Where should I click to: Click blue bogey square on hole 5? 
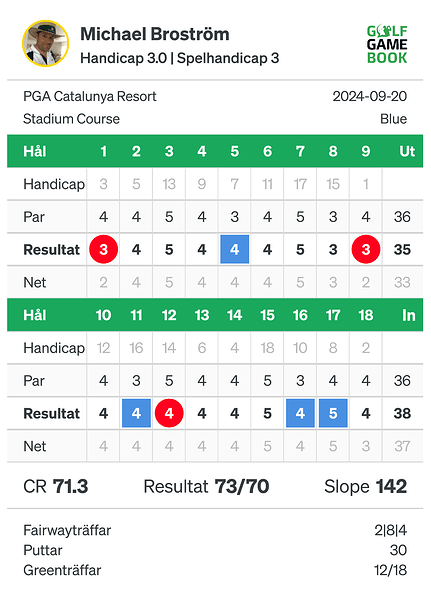[x=235, y=249]
